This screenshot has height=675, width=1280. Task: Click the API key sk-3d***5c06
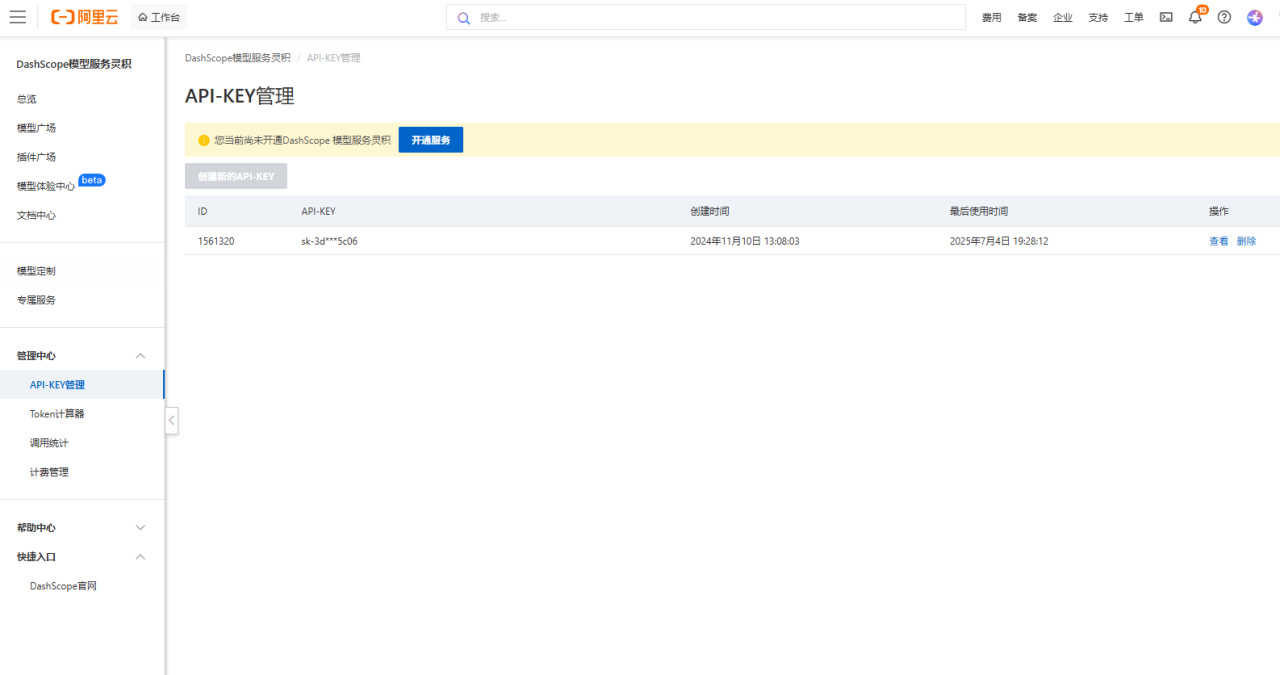pyautogui.click(x=329, y=241)
